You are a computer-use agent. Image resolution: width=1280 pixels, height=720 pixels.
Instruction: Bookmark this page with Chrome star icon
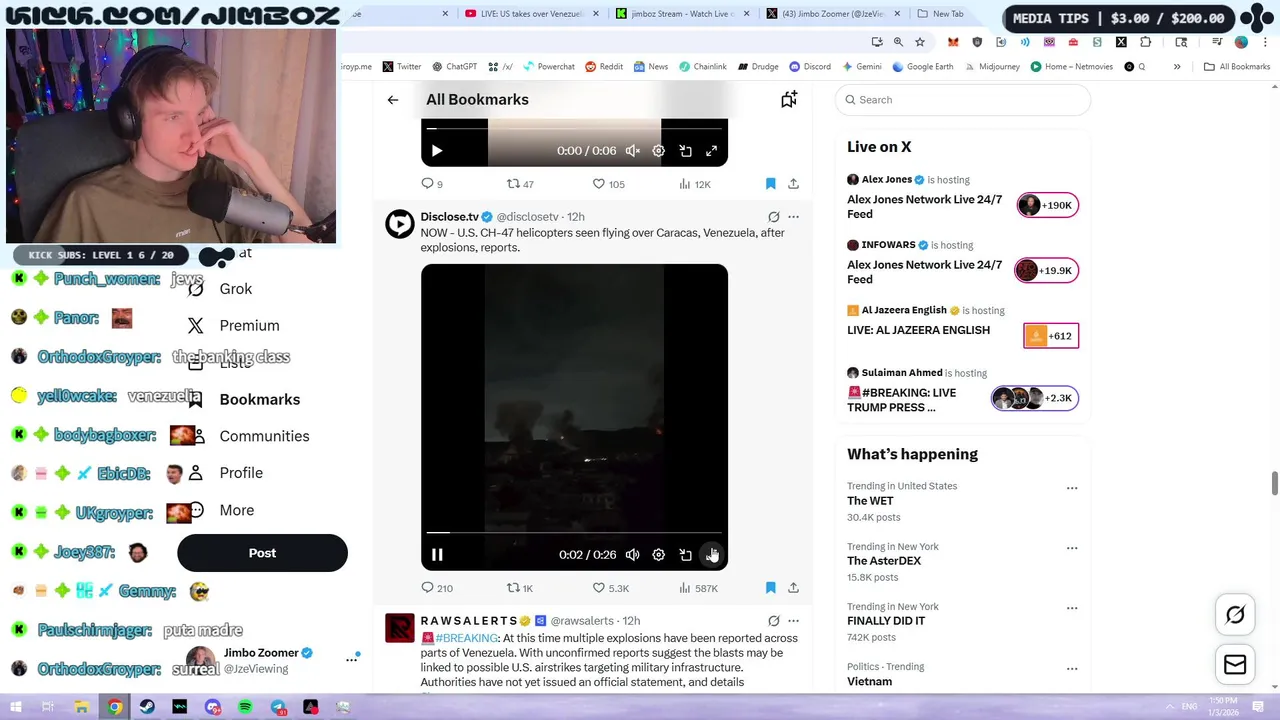(x=920, y=42)
